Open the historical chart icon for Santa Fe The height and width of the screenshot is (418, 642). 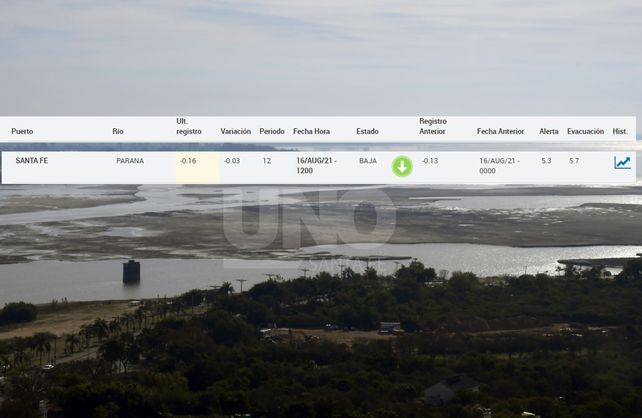point(622,163)
